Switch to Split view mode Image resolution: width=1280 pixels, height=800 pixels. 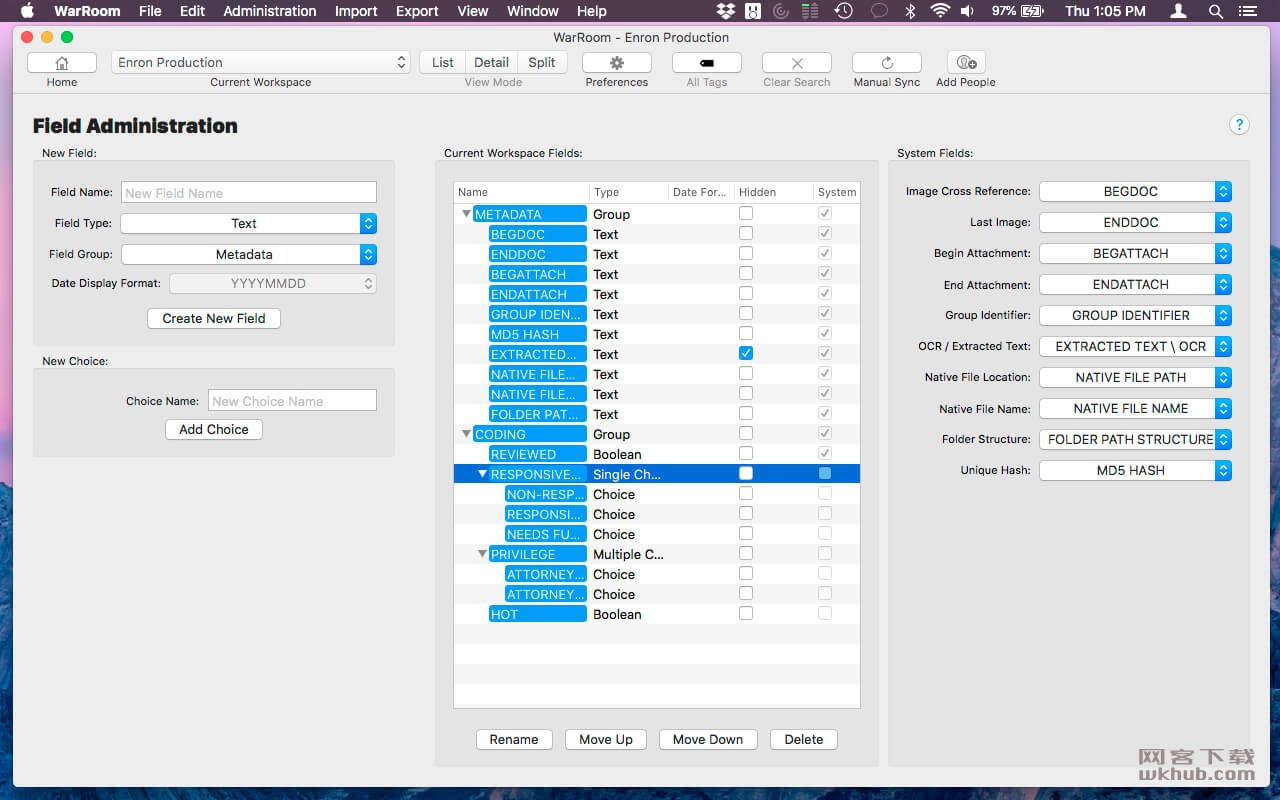(542, 62)
